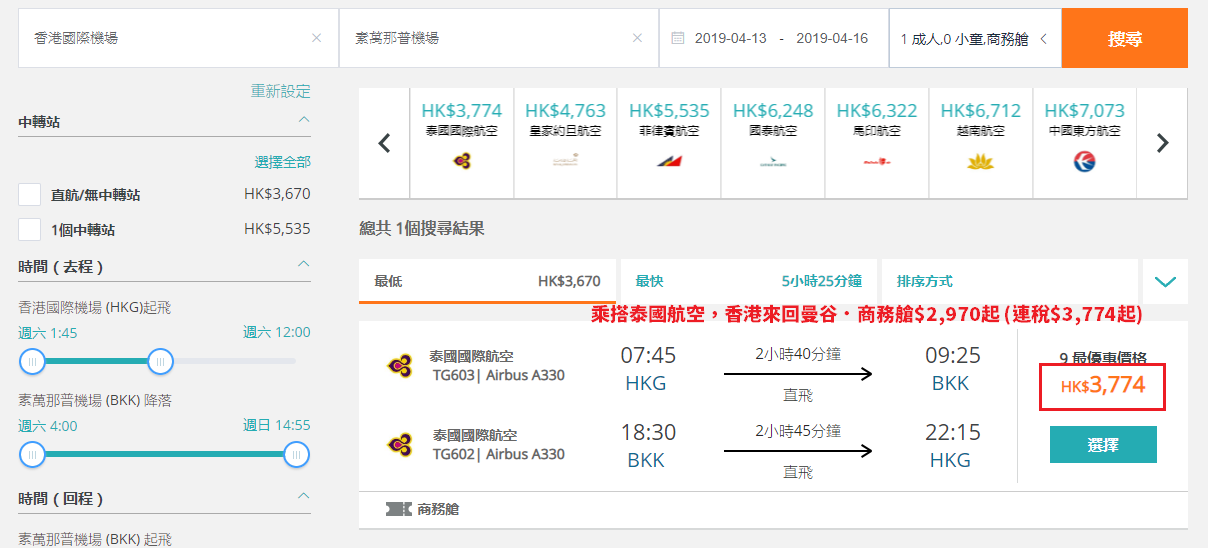Click the 07:45 departure time
This screenshot has height=548, width=1208.
click(648, 356)
